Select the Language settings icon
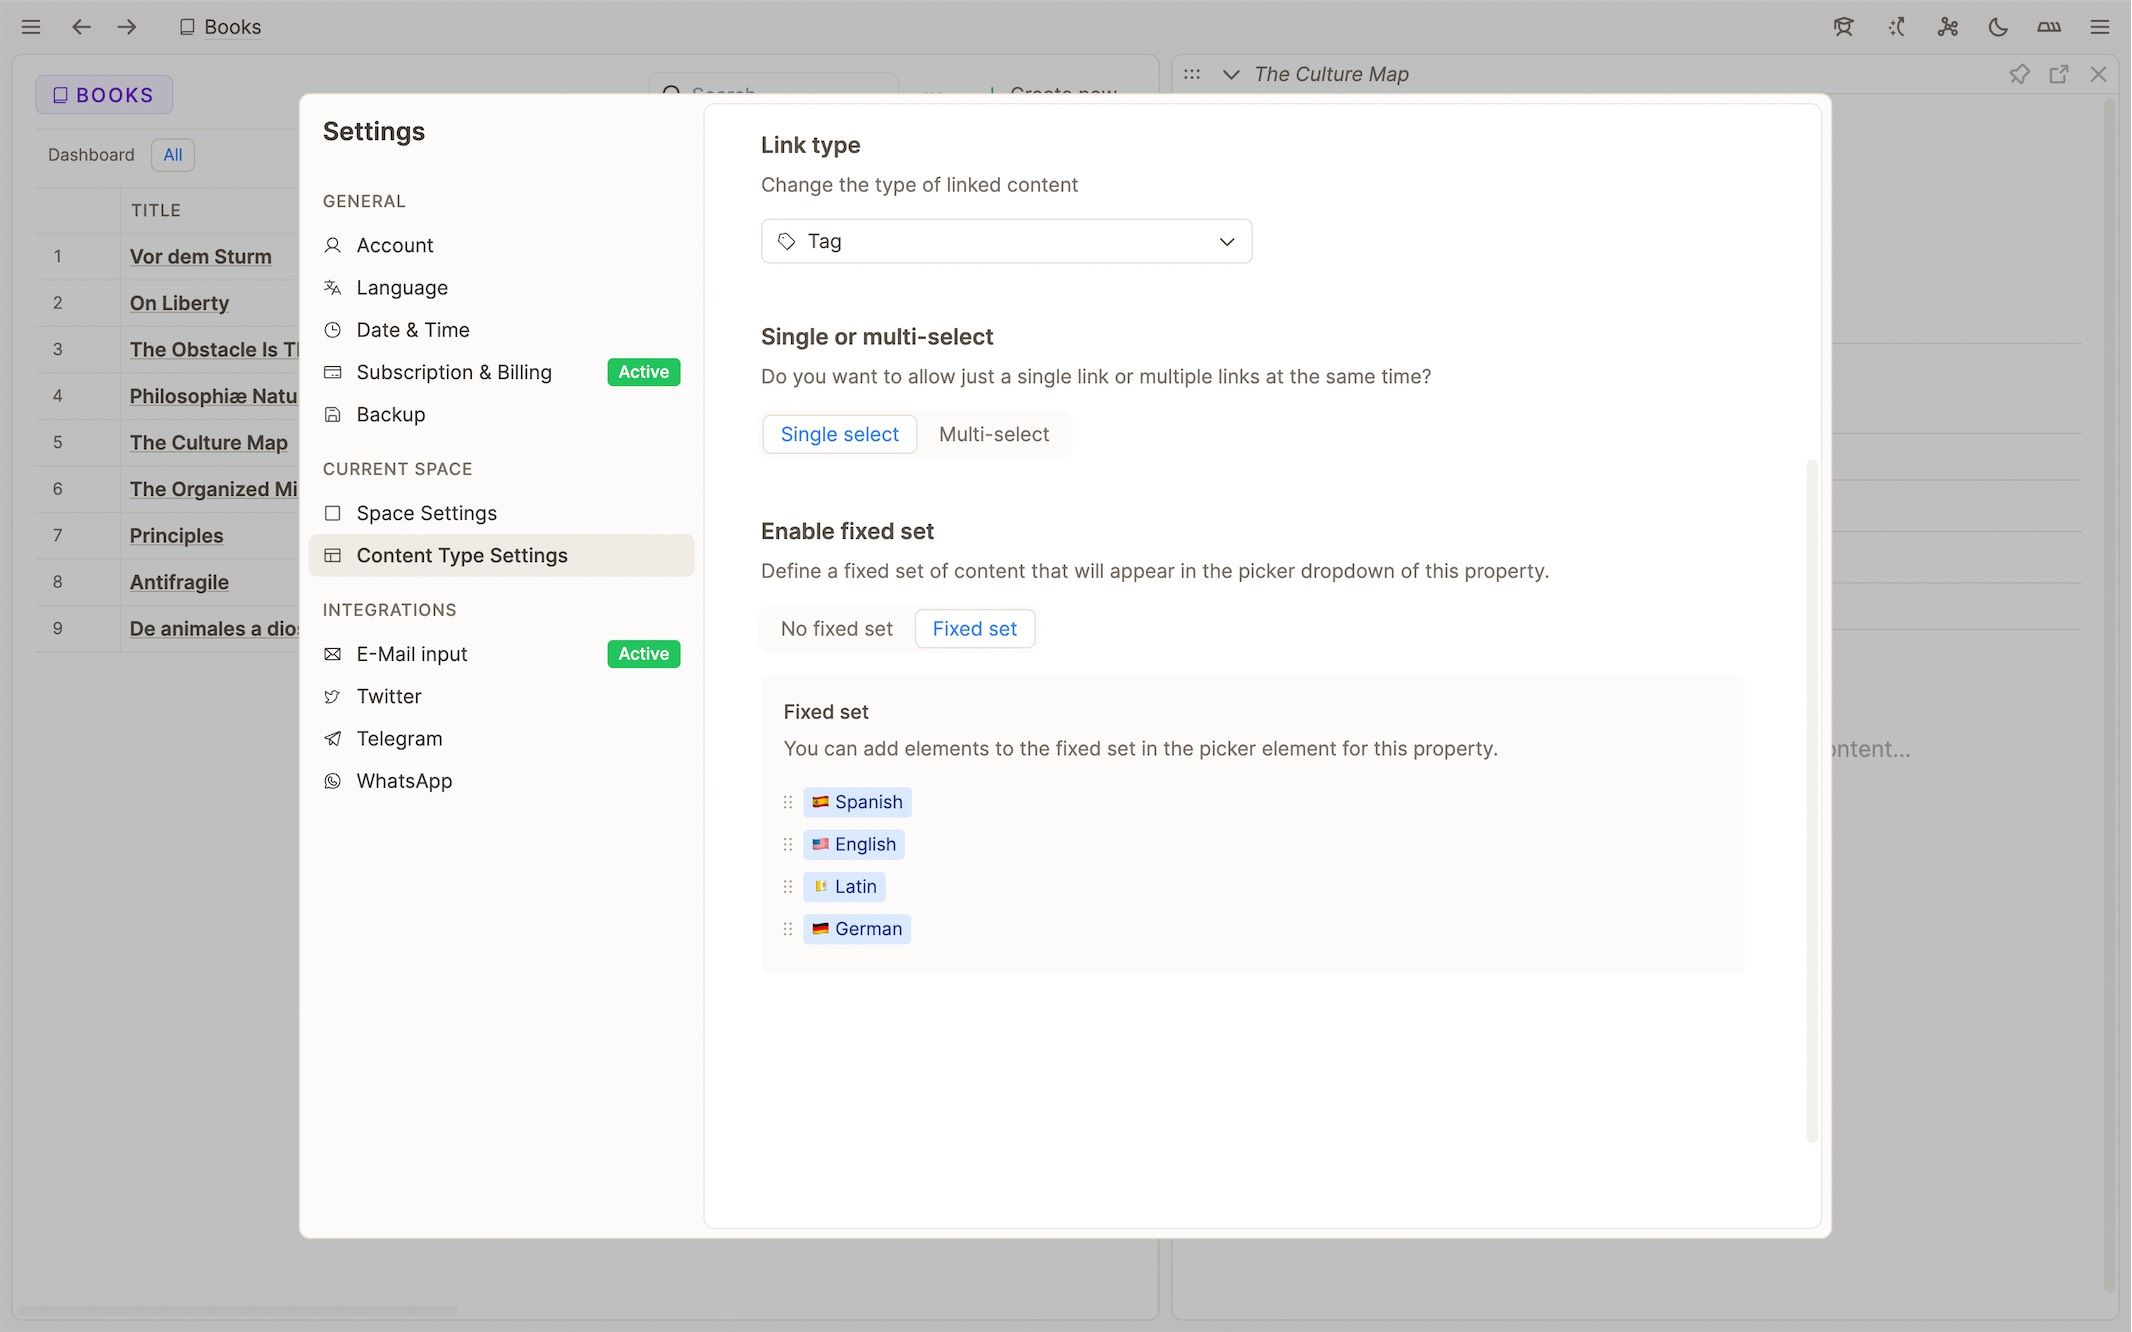This screenshot has height=1332, width=2132. point(332,287)
